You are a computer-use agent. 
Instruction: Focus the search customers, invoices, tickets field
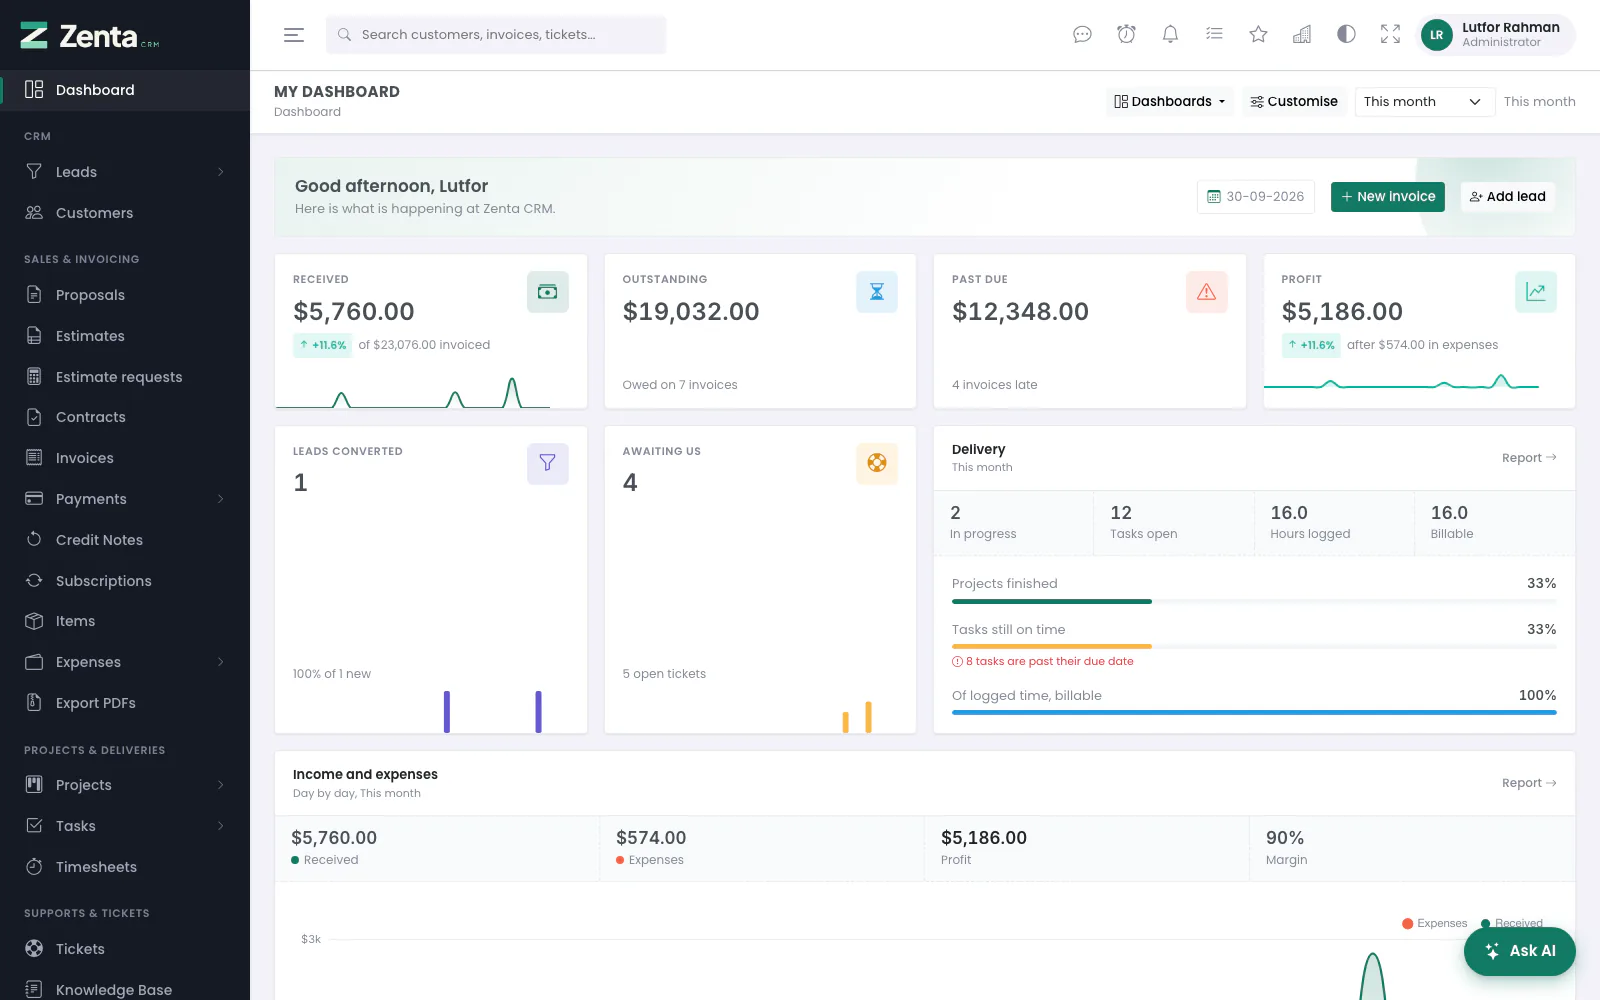[496, 35]
